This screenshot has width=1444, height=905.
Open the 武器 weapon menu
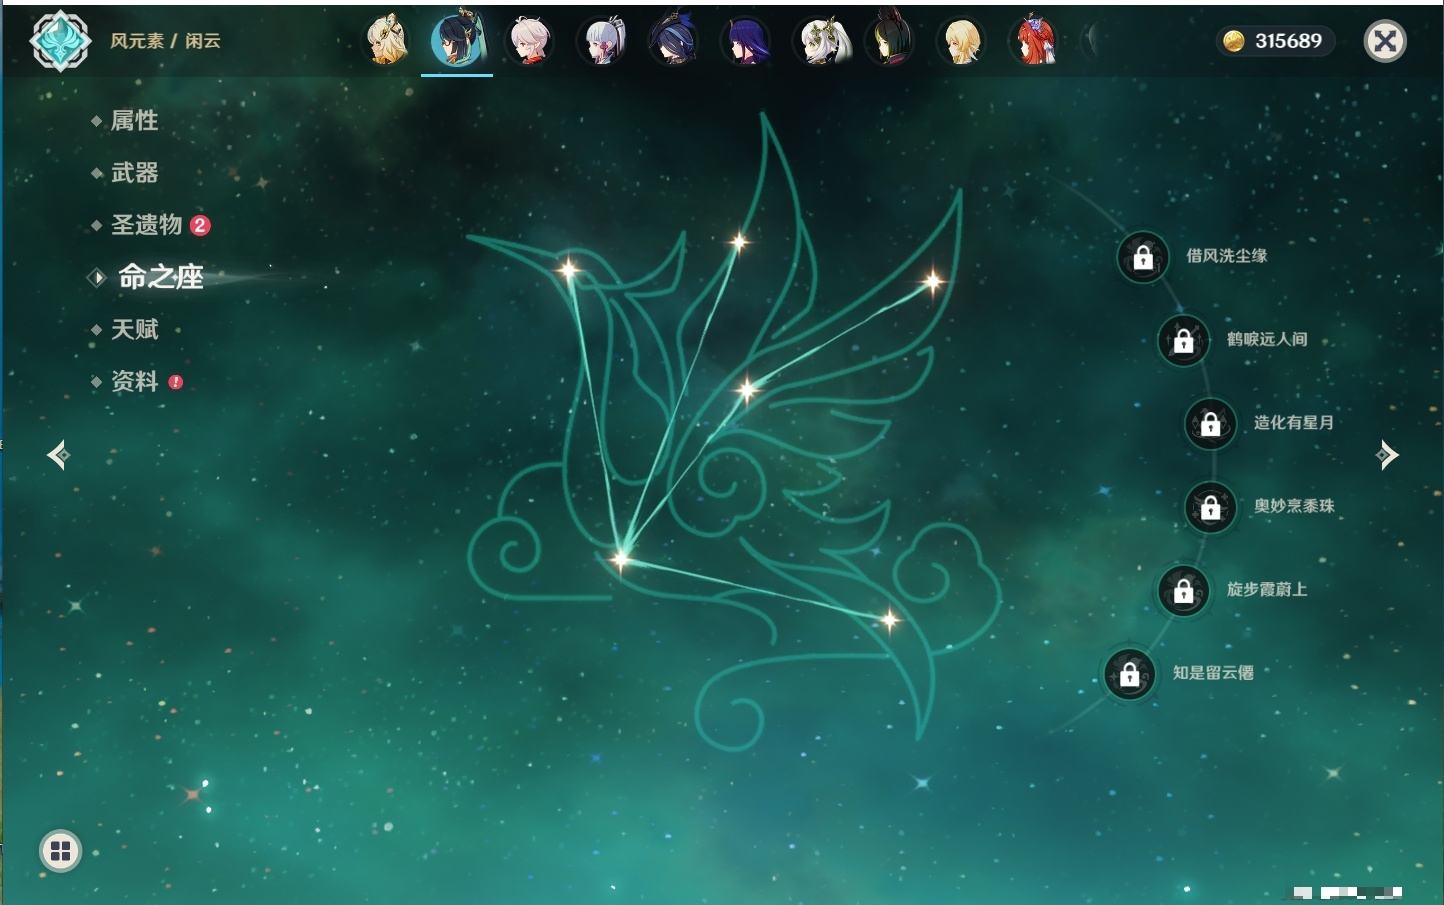(x=134, y=173)
